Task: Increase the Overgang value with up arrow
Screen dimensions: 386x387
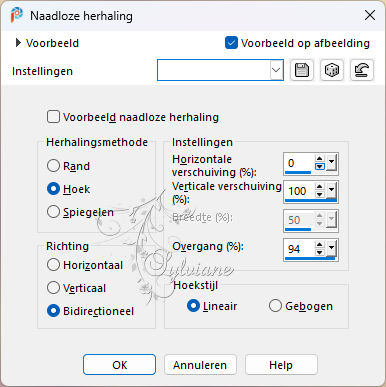Action: click(x=319, y=245)
